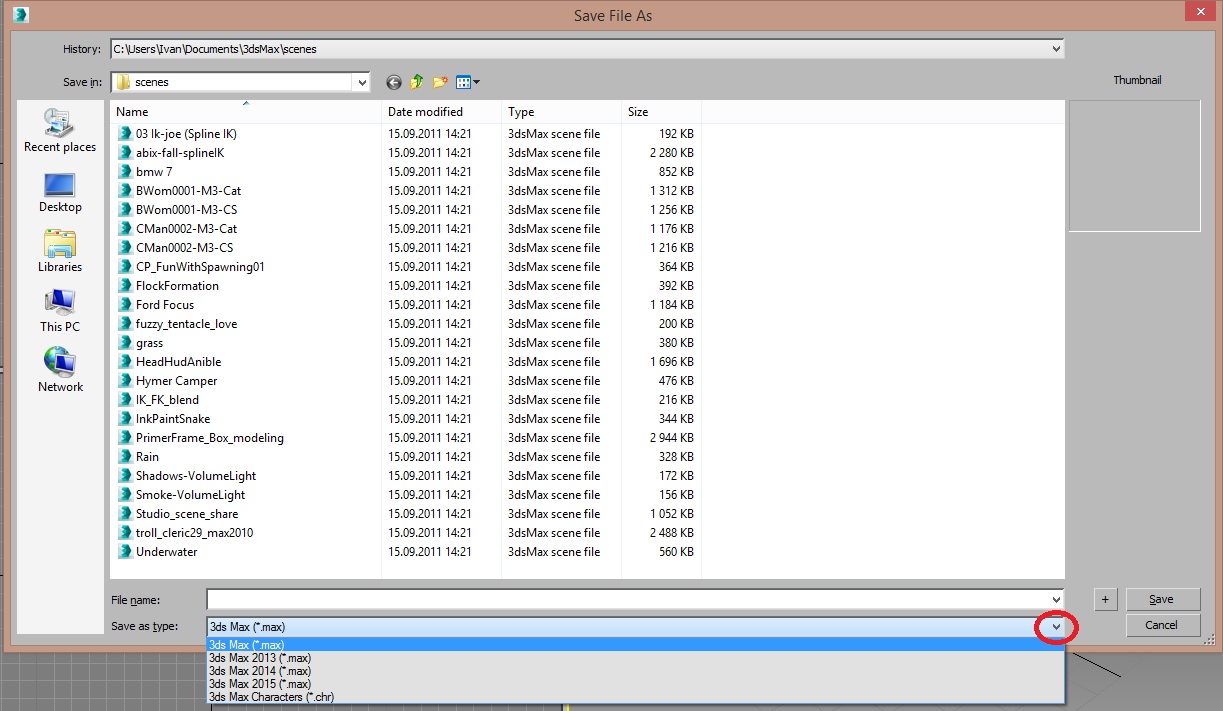Select the file icon beside IK_FK_blend
This screenshot has height=711, width=1223.
tap(125, 400)
